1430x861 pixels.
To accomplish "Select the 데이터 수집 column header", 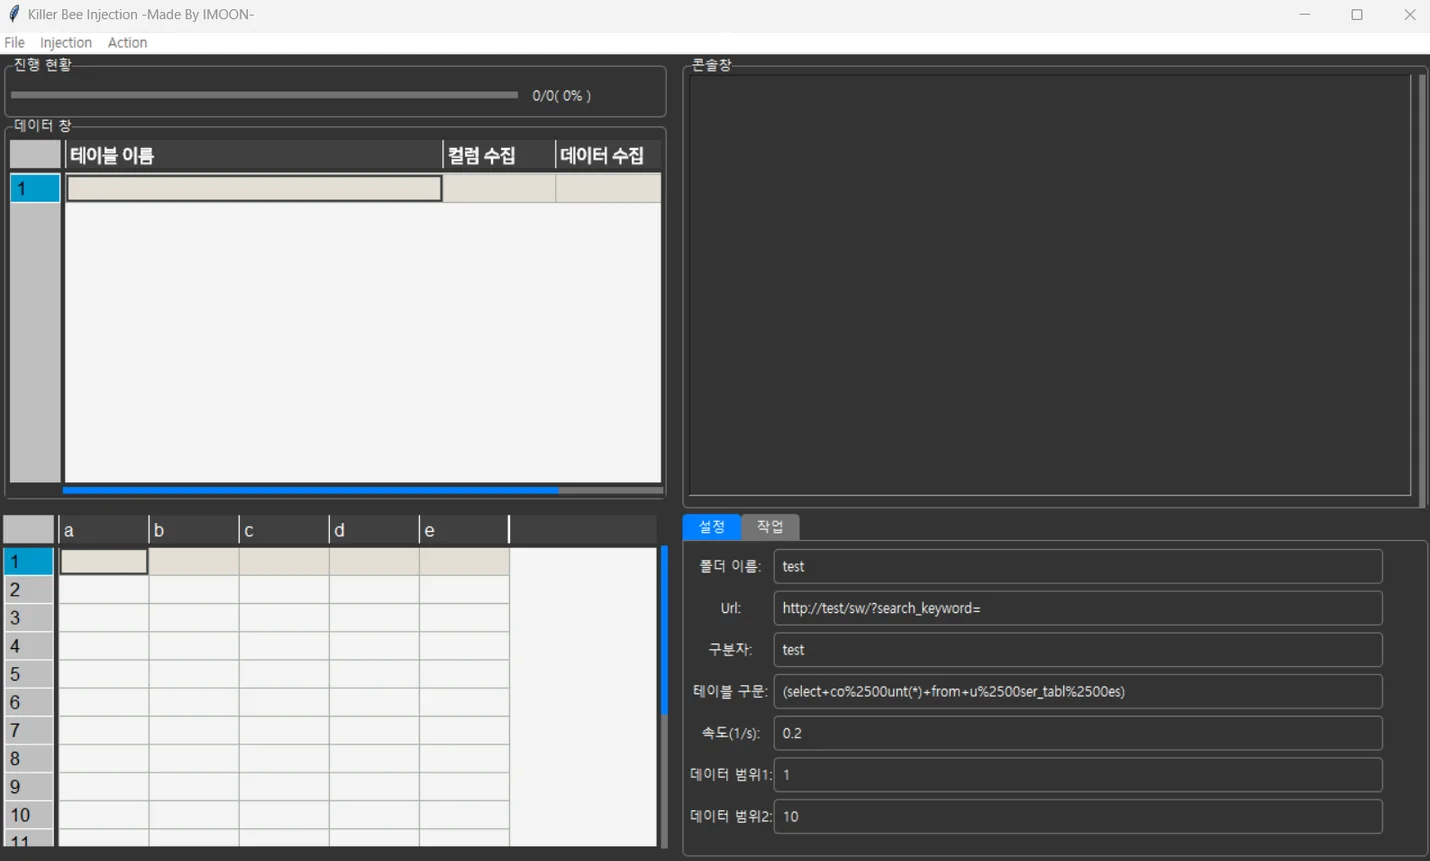I will 608,155.
